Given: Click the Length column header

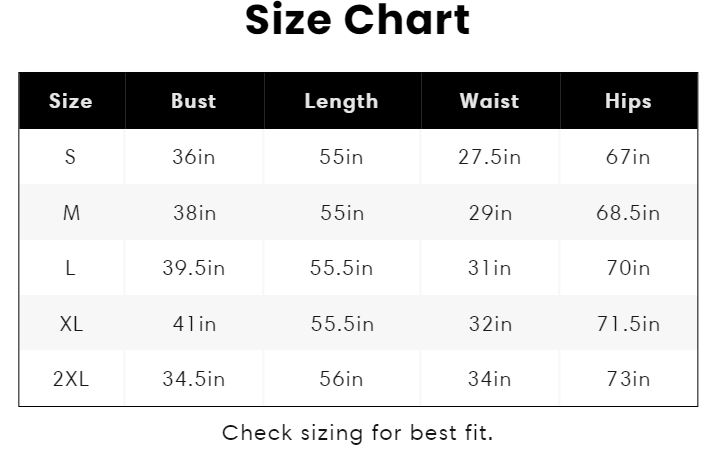Looking at the screenshot, I should [x=341, y=101].
